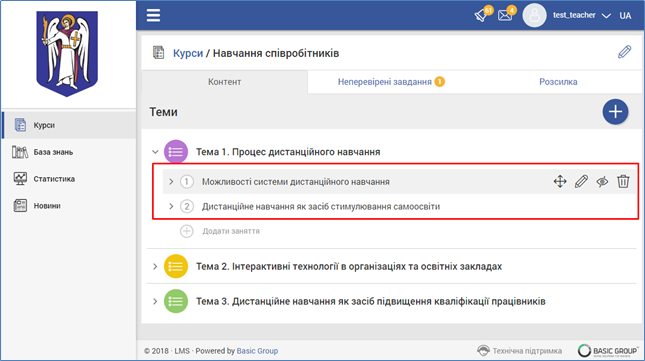Click the user avatar icon
Viewport: 645px width, 361px height.
[534, 16]
